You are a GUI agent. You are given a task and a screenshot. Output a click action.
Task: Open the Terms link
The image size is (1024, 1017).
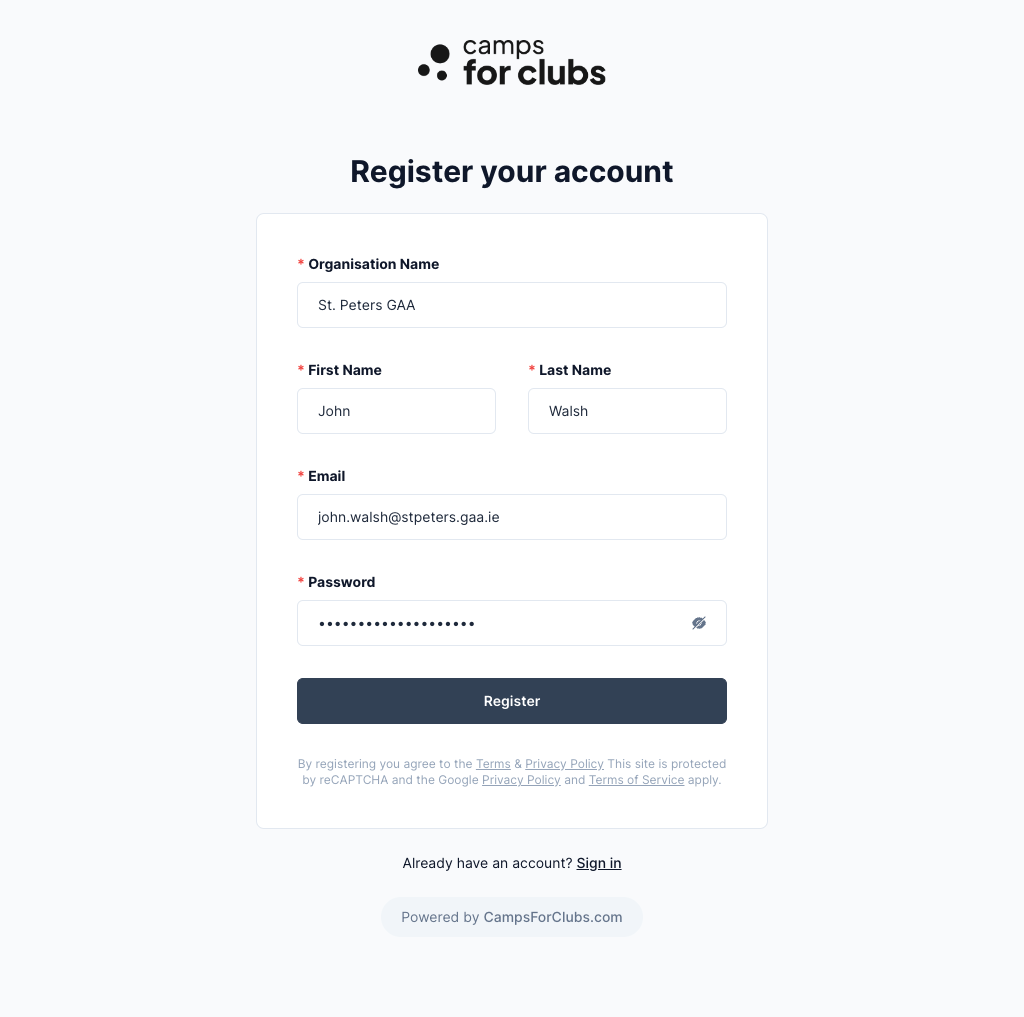[x=493, y=764]
